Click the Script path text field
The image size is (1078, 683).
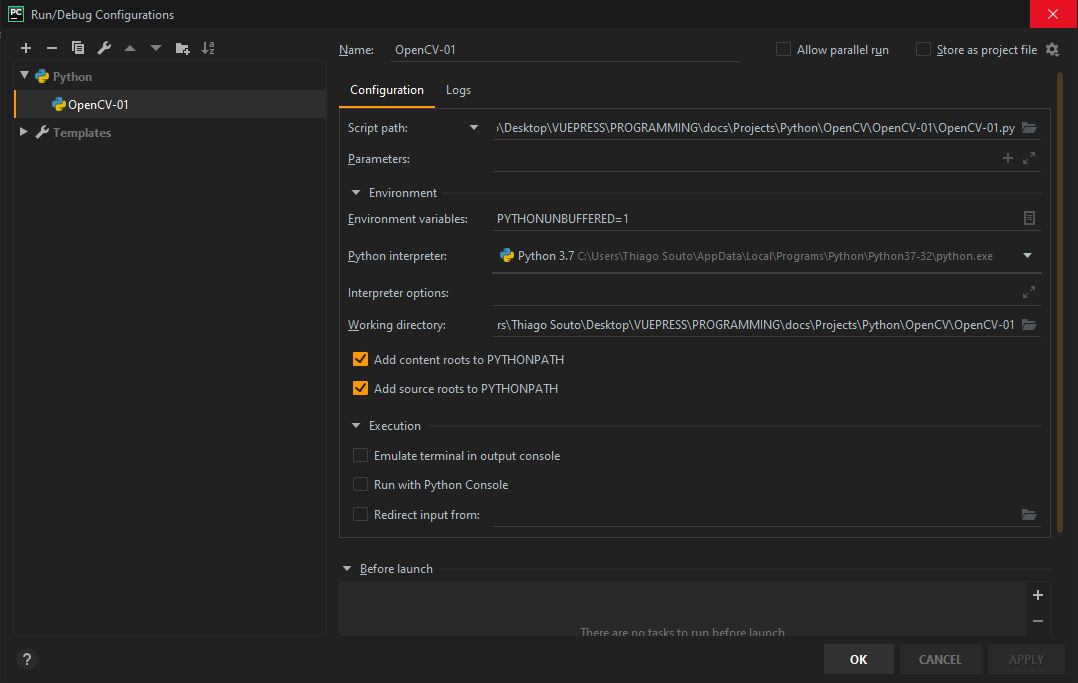(756, 128)
